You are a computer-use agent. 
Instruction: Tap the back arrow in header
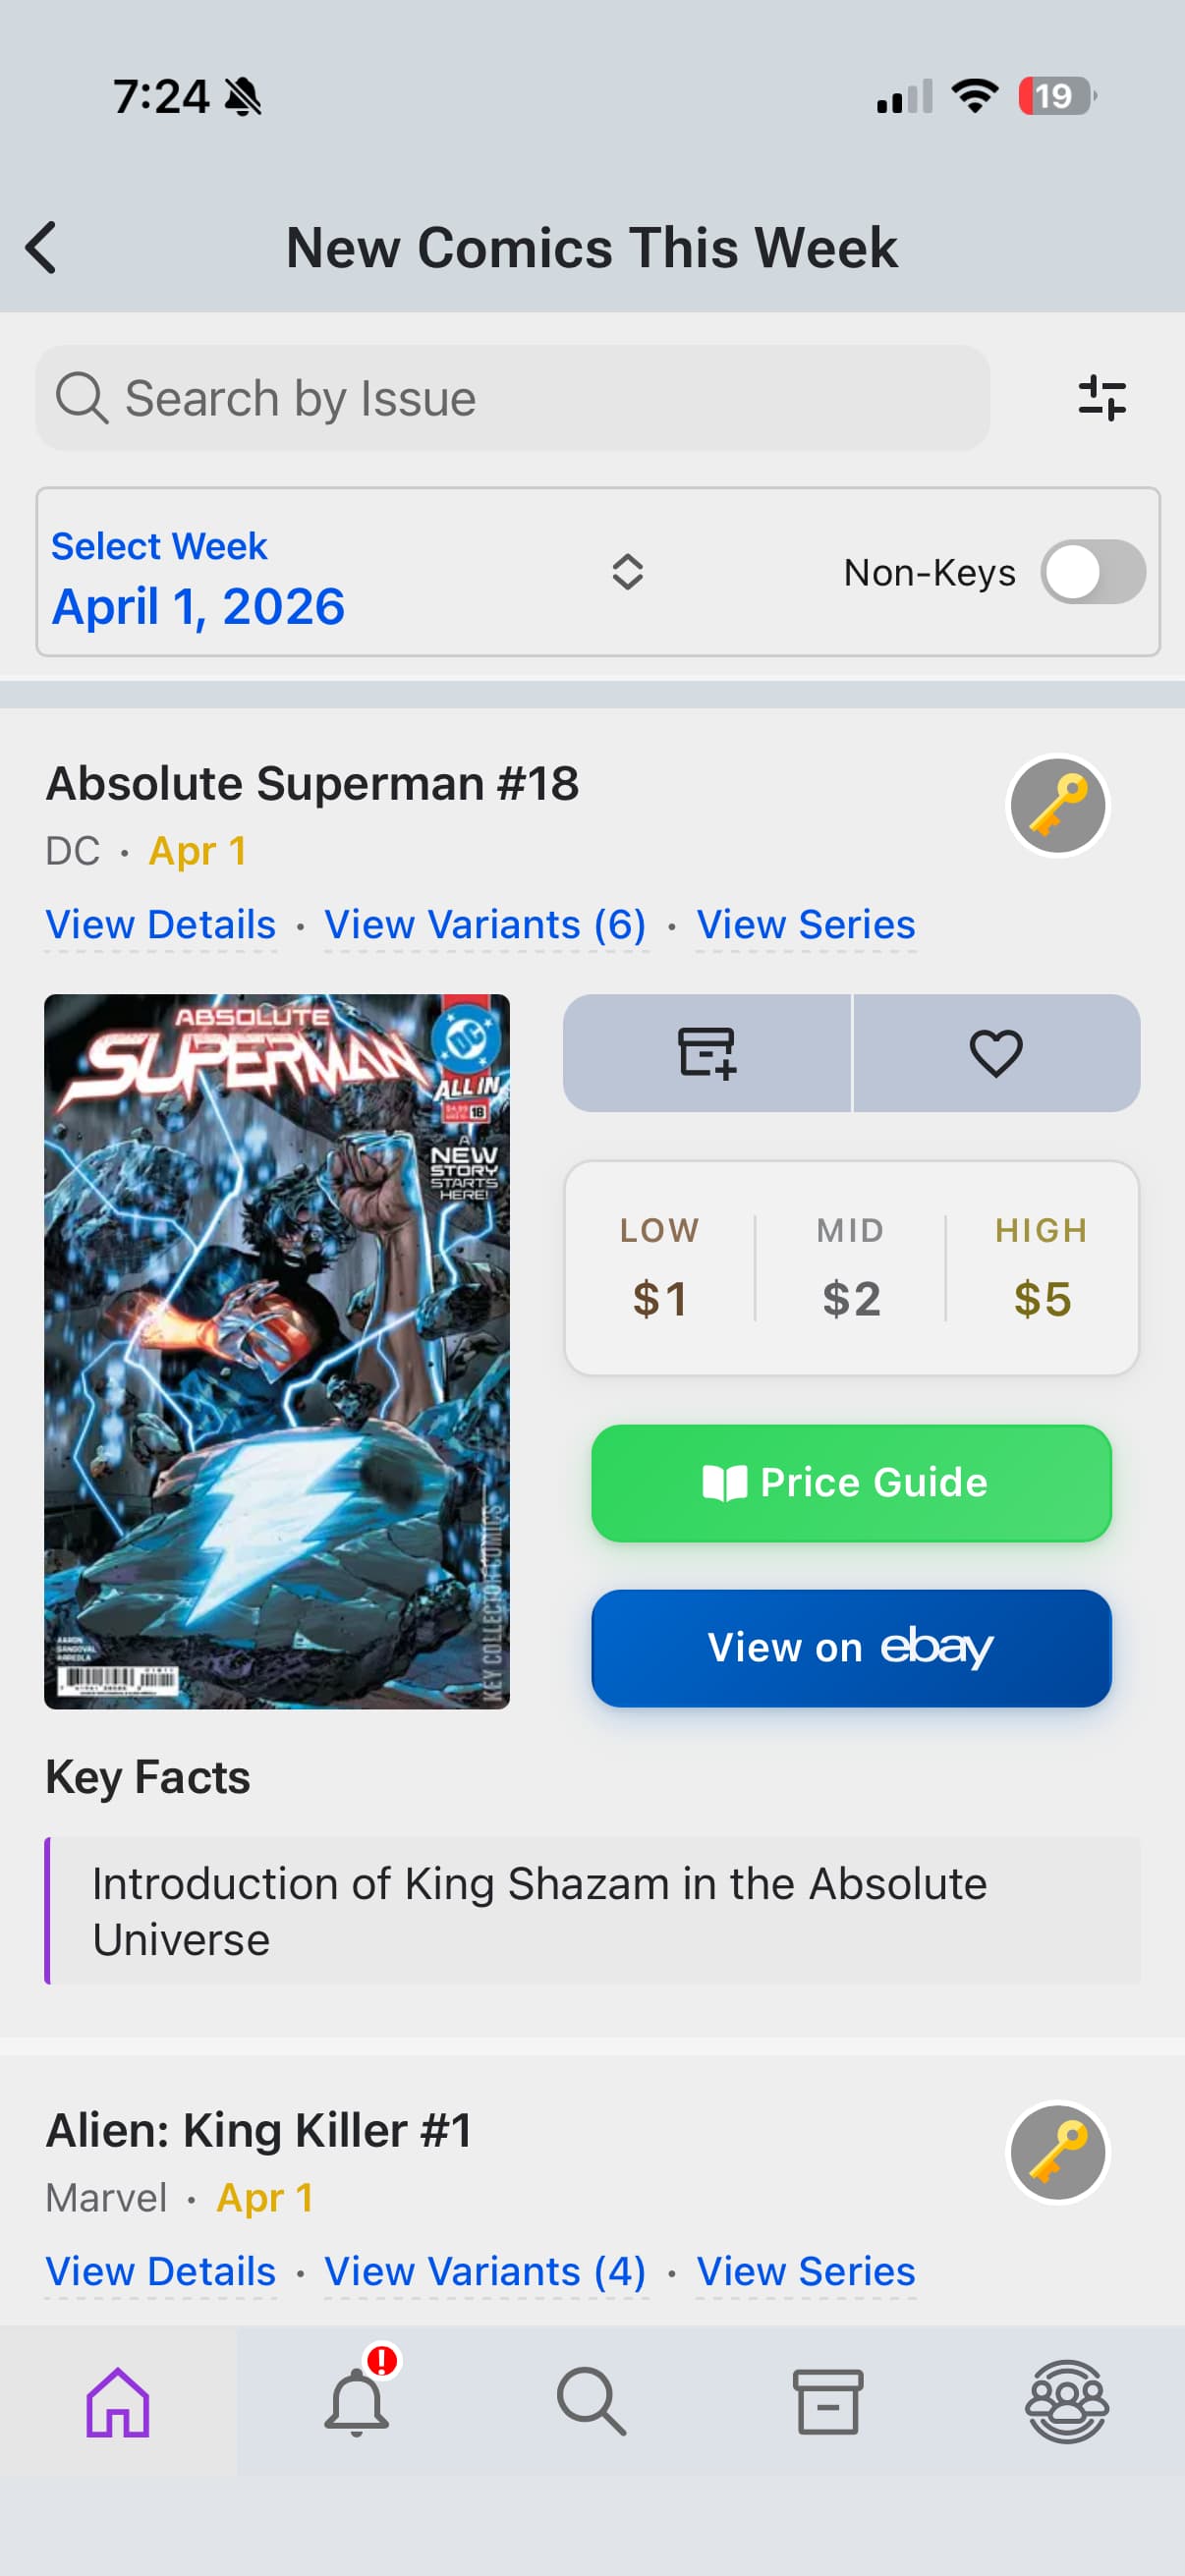pyautogui.click(x=41, y=247)
